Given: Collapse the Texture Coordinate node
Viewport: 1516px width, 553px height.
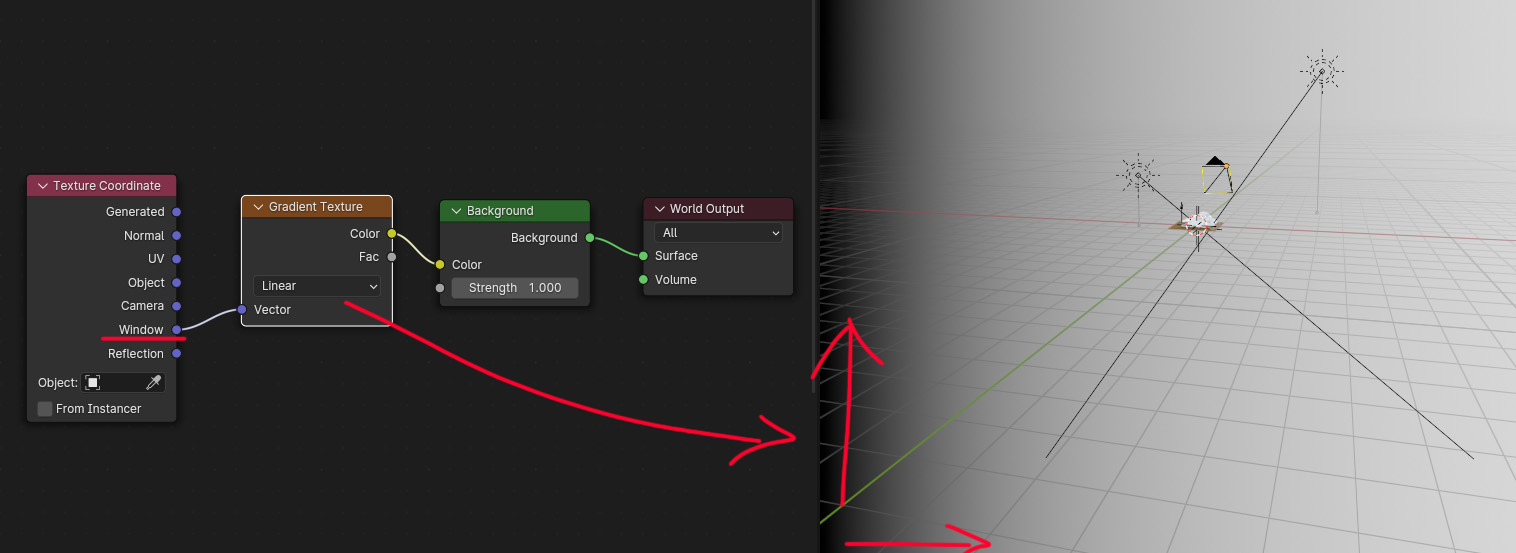Looking at the screenshot, I should click(42, 186).
